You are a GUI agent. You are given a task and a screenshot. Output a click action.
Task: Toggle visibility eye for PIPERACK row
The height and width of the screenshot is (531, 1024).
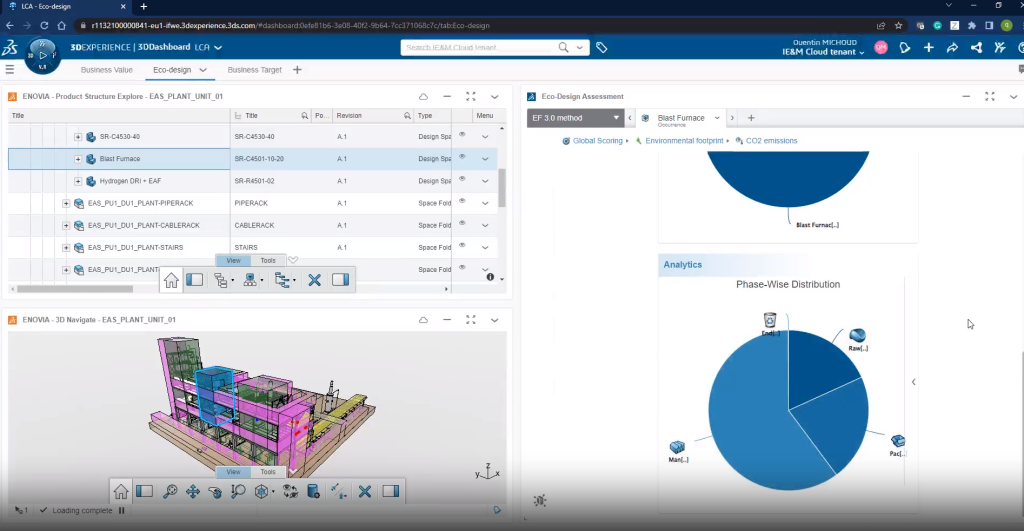coord(462,201)
